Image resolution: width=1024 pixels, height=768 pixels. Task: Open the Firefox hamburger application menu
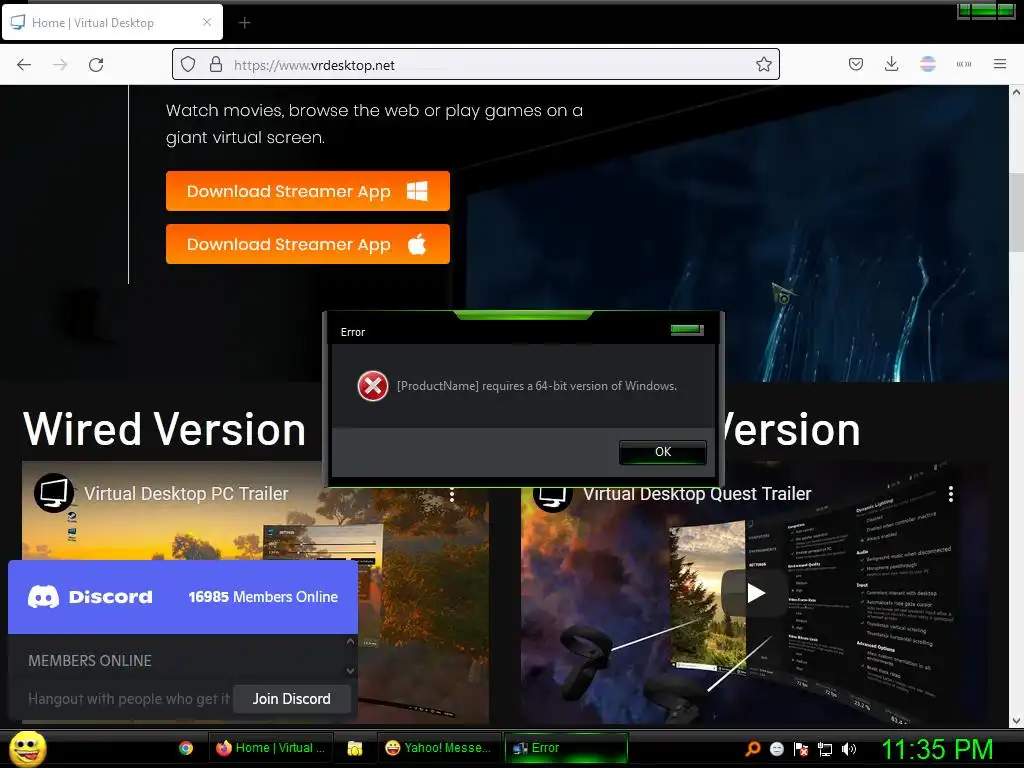pos(999,64)
